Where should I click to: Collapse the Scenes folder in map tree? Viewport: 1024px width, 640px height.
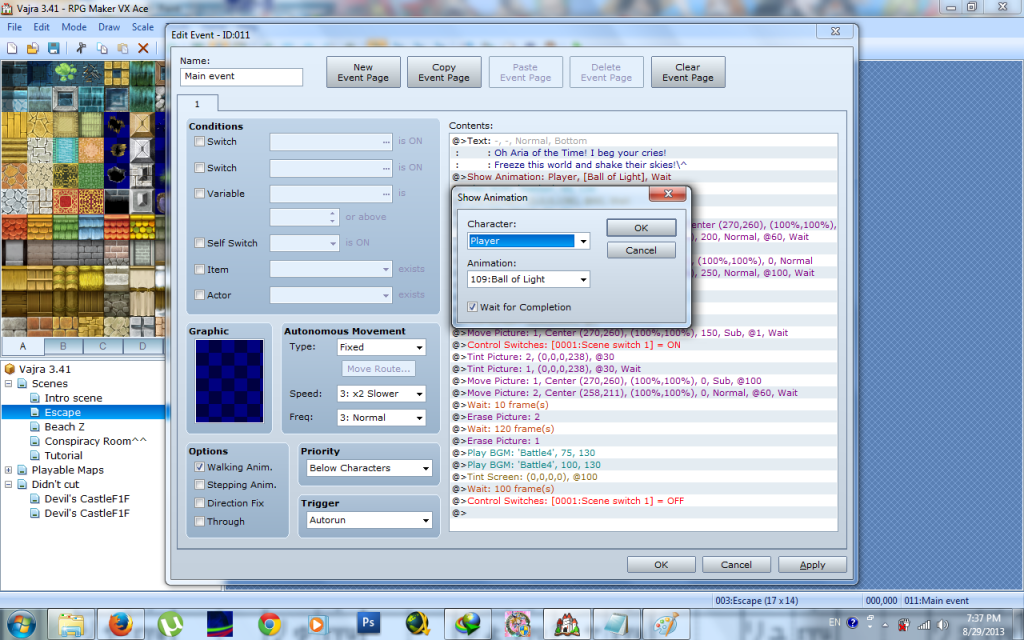pos(8,383)
